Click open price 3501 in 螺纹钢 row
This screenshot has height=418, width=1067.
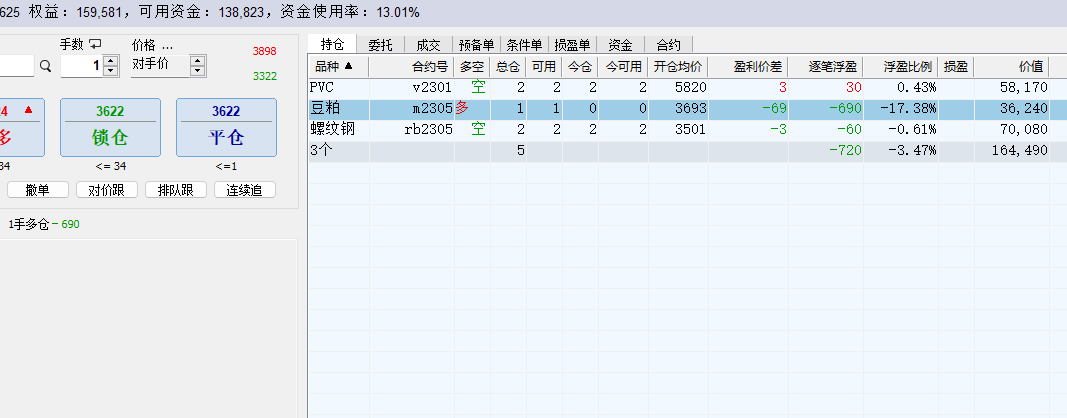click(690, 129)
